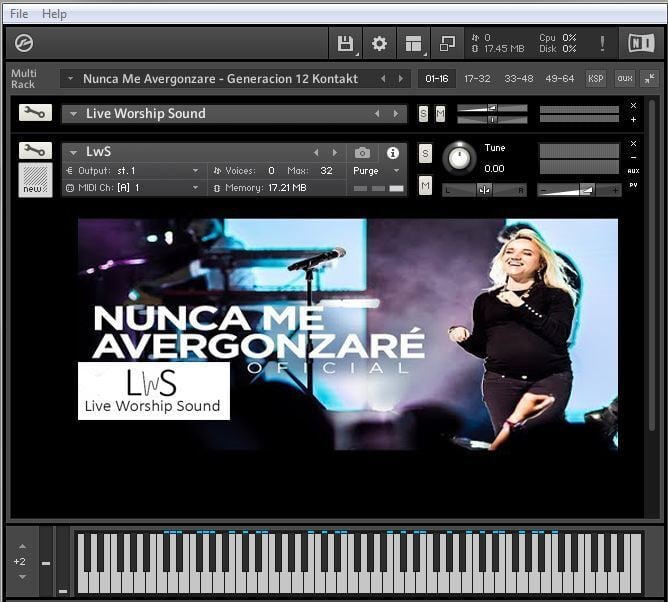This screenshot has width=668, height=602.
Task: Adjust the LwS pan slider
Action: [x=484, y=190]
